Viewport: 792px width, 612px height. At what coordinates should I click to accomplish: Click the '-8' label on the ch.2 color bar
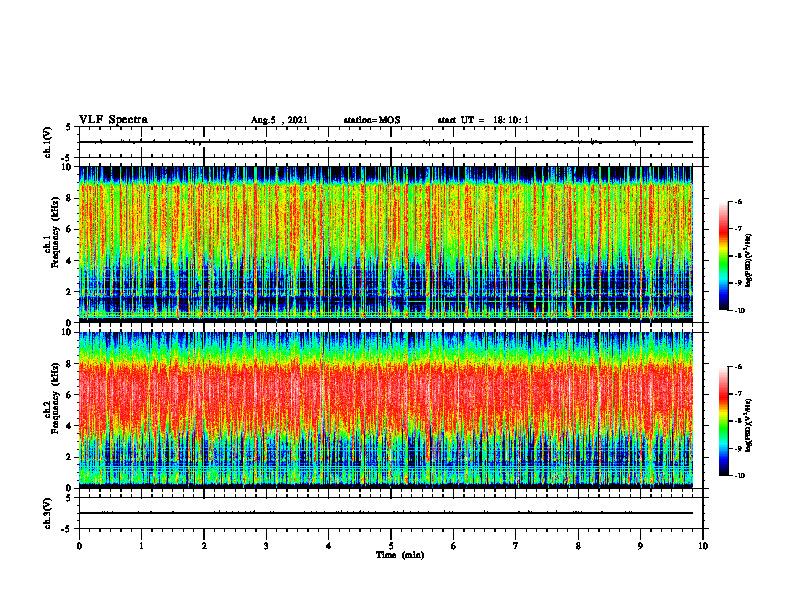[x=738, y=421]
